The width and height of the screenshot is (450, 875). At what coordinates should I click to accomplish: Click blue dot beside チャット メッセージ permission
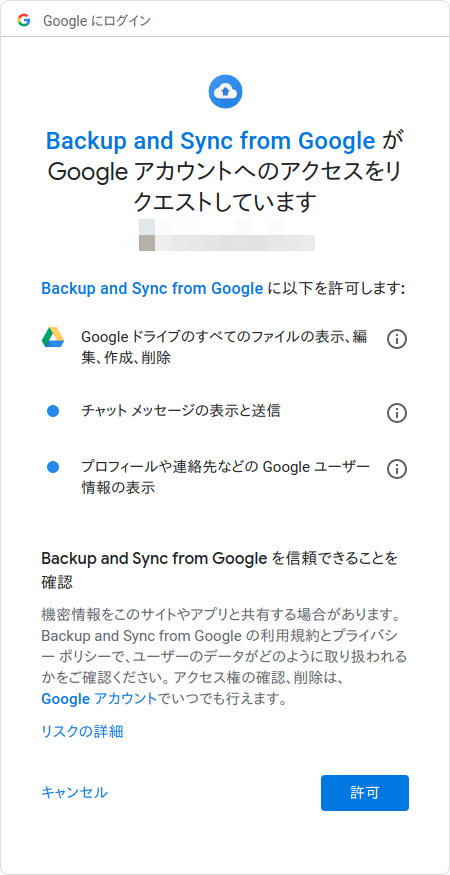[53, 411]
